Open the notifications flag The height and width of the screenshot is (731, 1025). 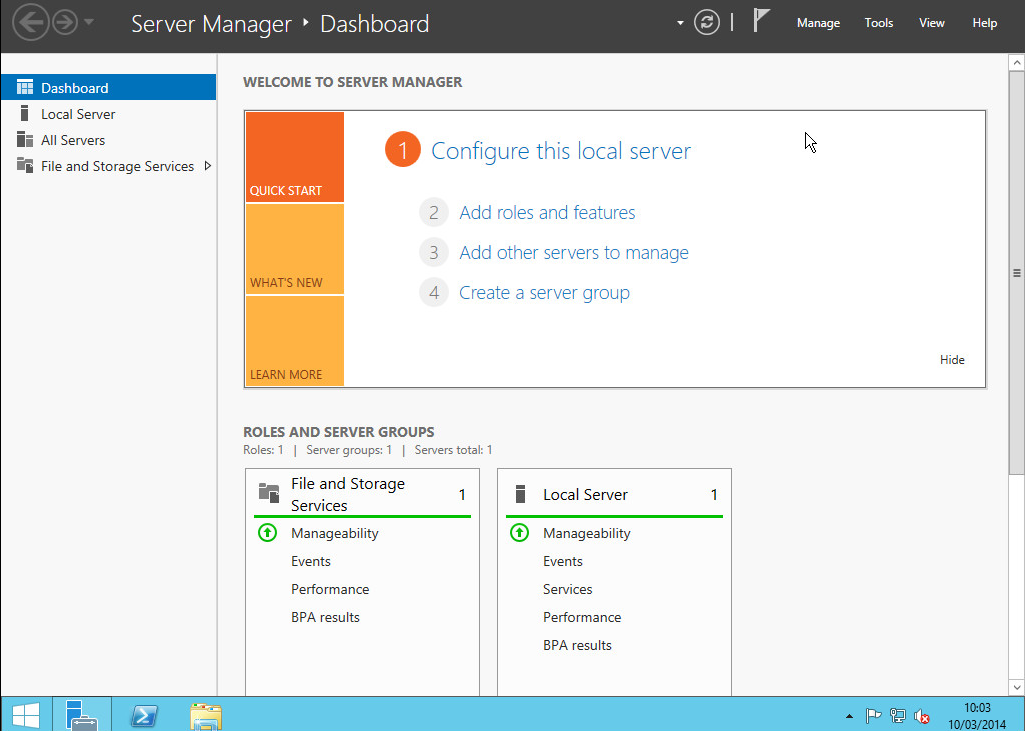point(761,20)
